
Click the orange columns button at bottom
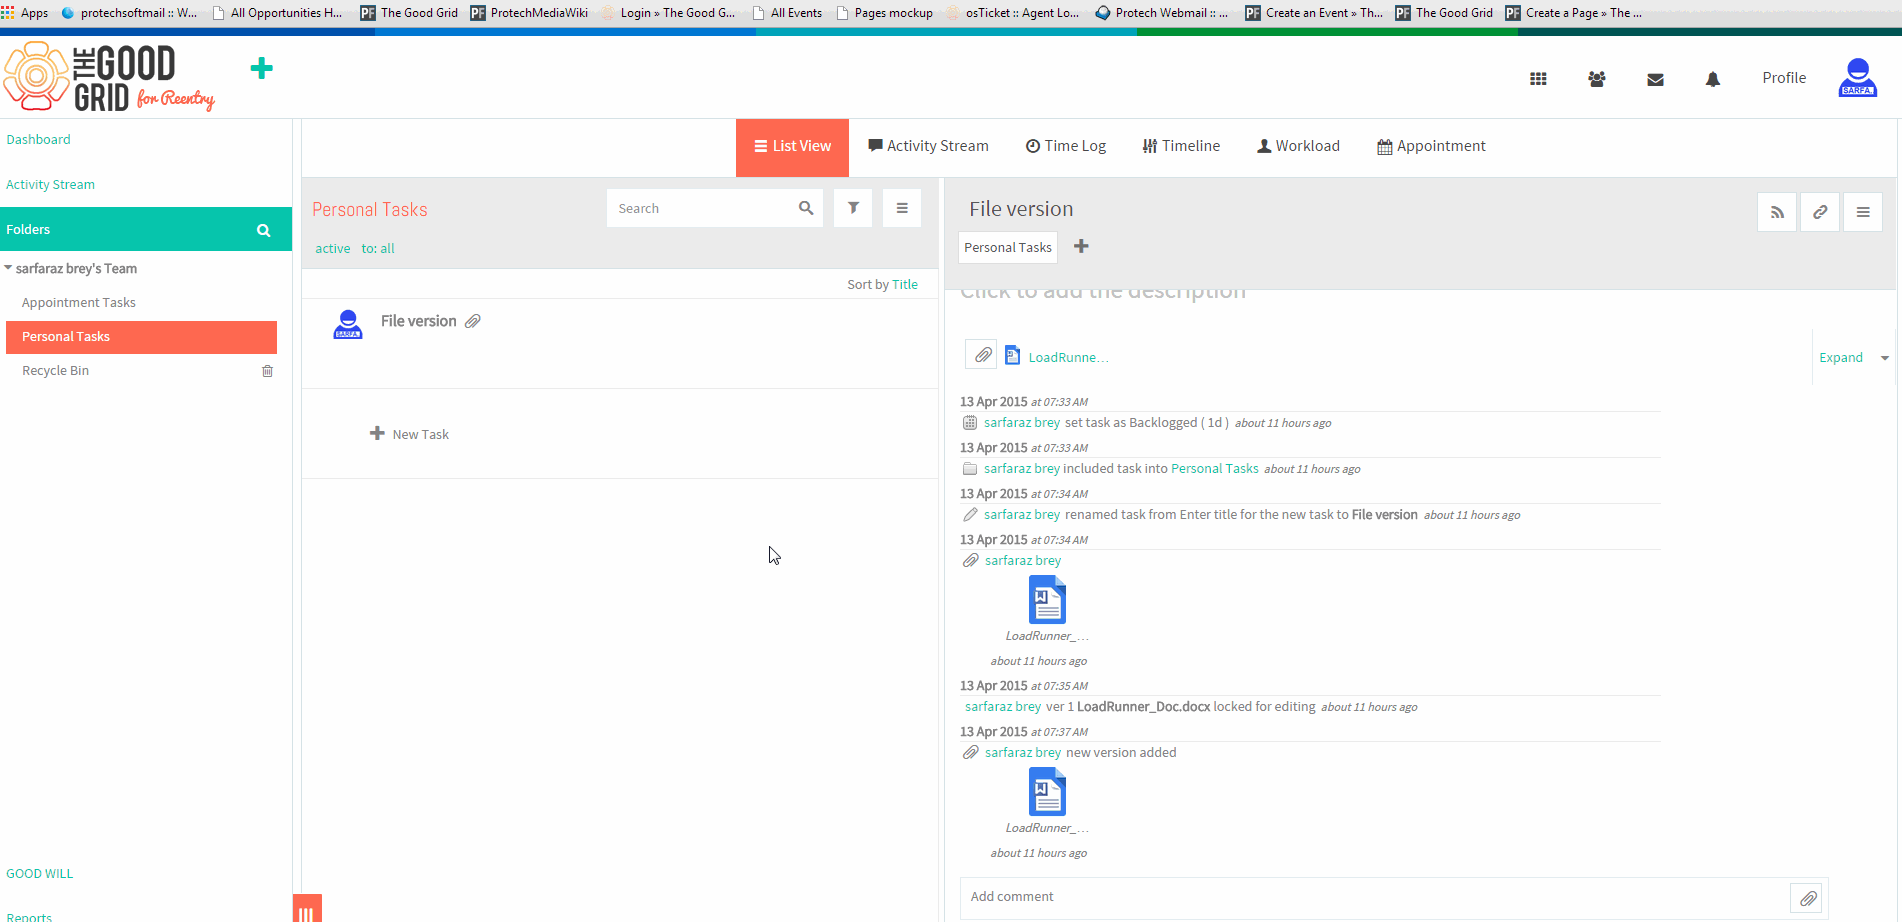tap(307, 908)
